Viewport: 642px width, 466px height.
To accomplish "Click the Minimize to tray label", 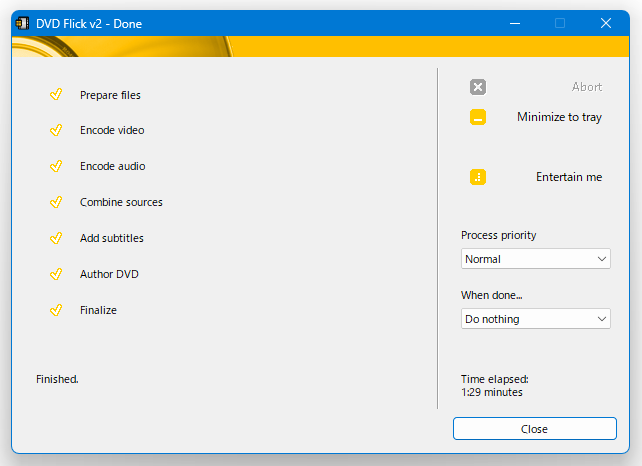I will coord(559,117).
